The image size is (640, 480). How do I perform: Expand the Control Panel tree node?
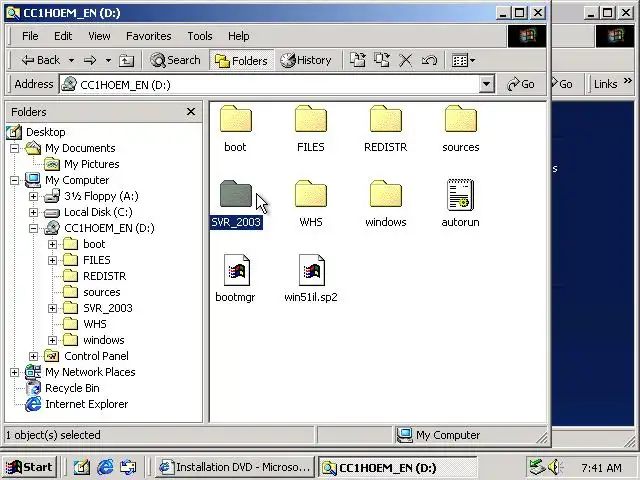(33, 356)
